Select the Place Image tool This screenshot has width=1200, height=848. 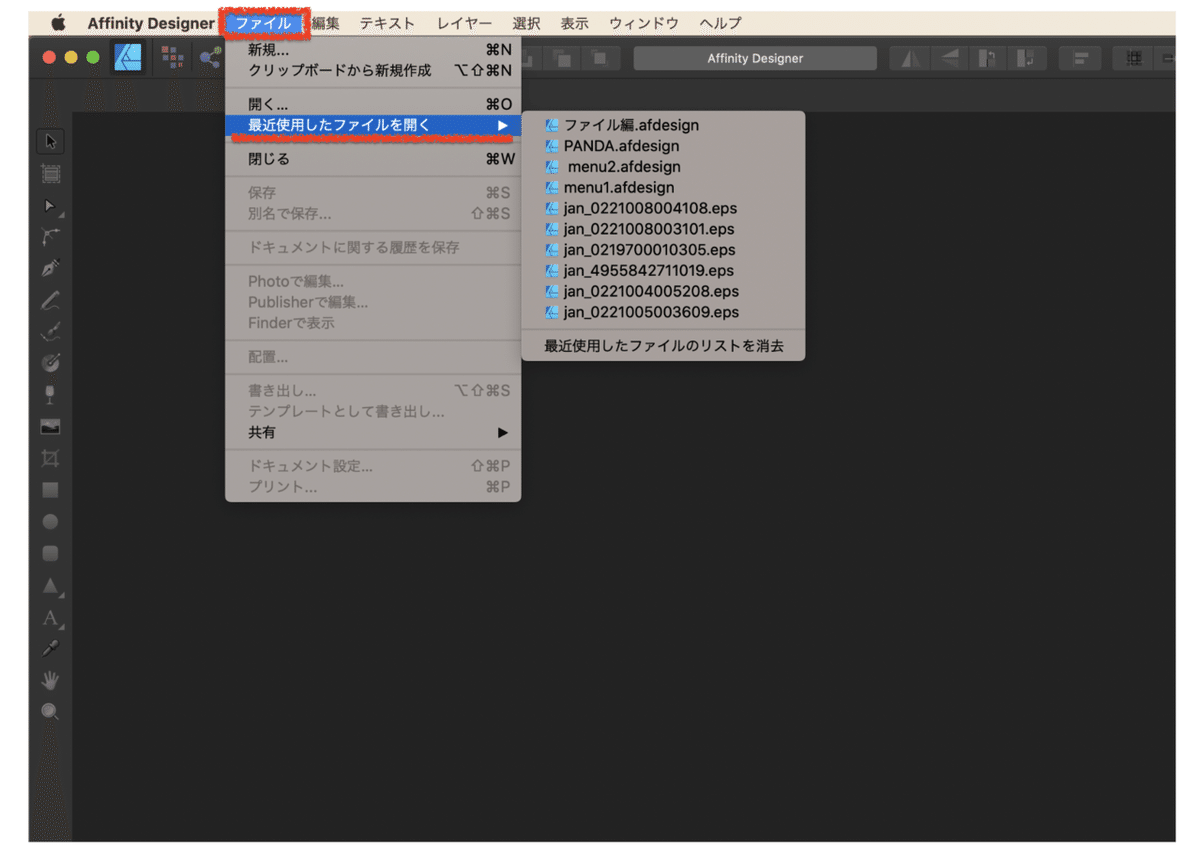click(x=50, y=427)
